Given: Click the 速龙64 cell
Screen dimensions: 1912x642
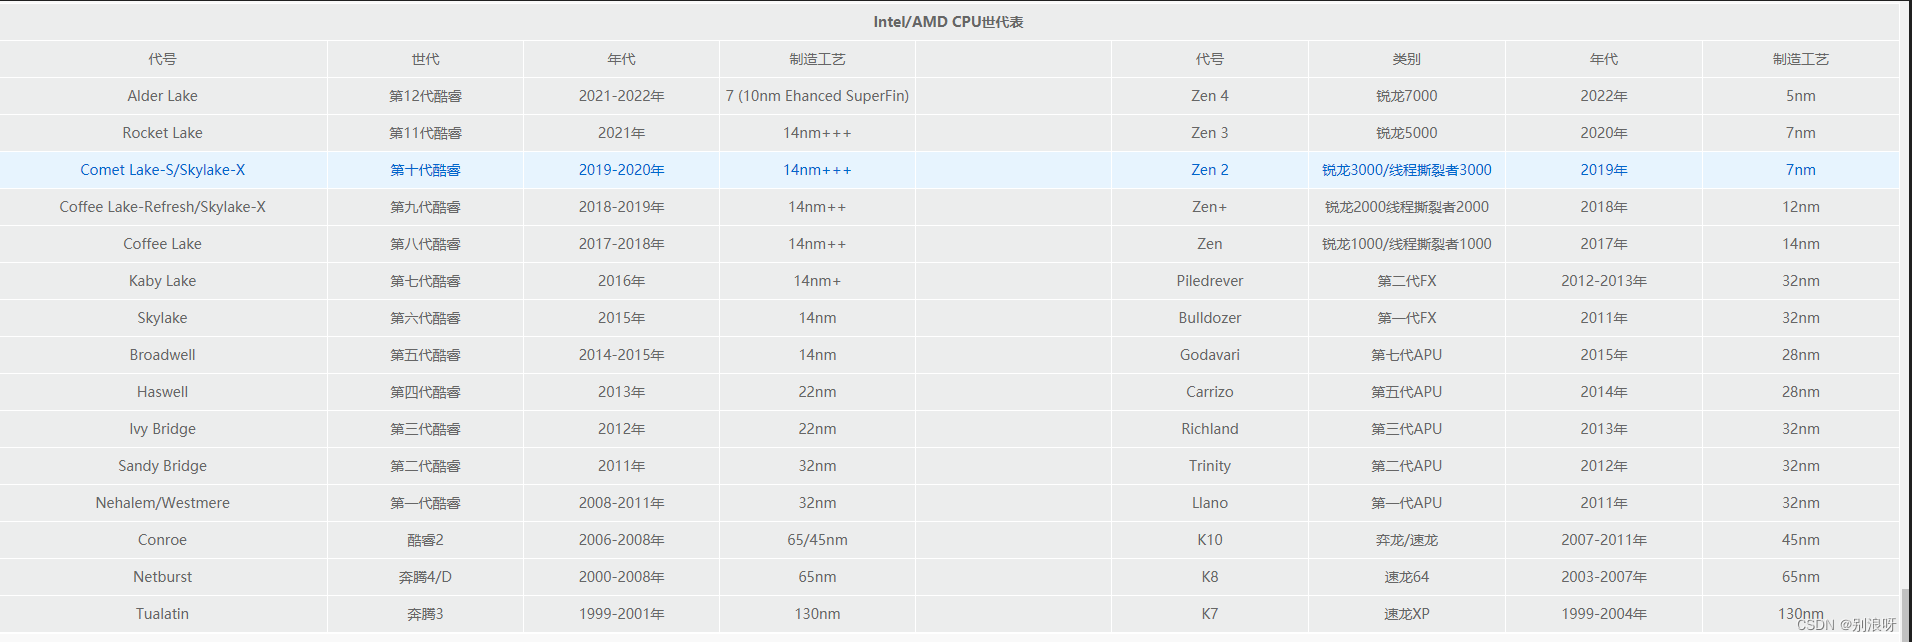Looking at the screenshot, I should (x=1406, y=577).
